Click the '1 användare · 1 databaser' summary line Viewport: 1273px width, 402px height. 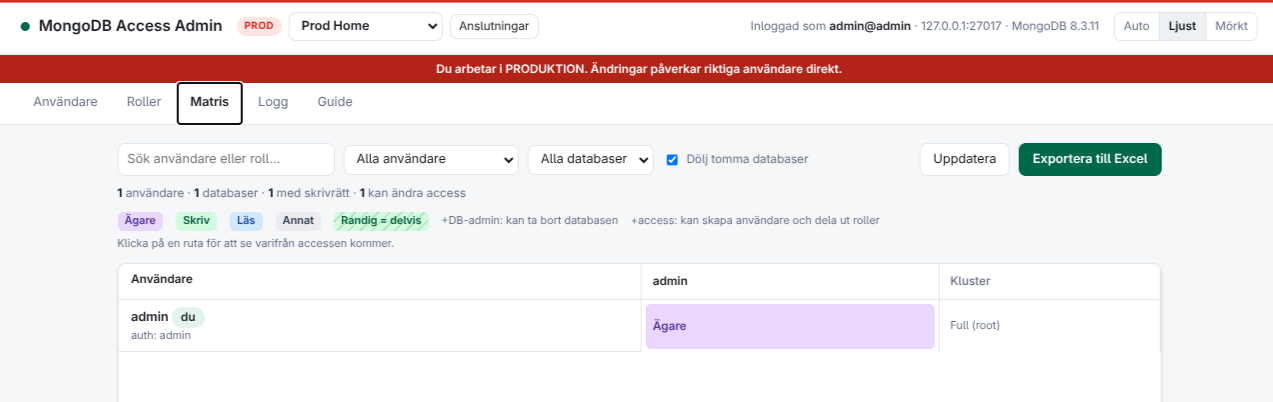[x=291, y=193]
